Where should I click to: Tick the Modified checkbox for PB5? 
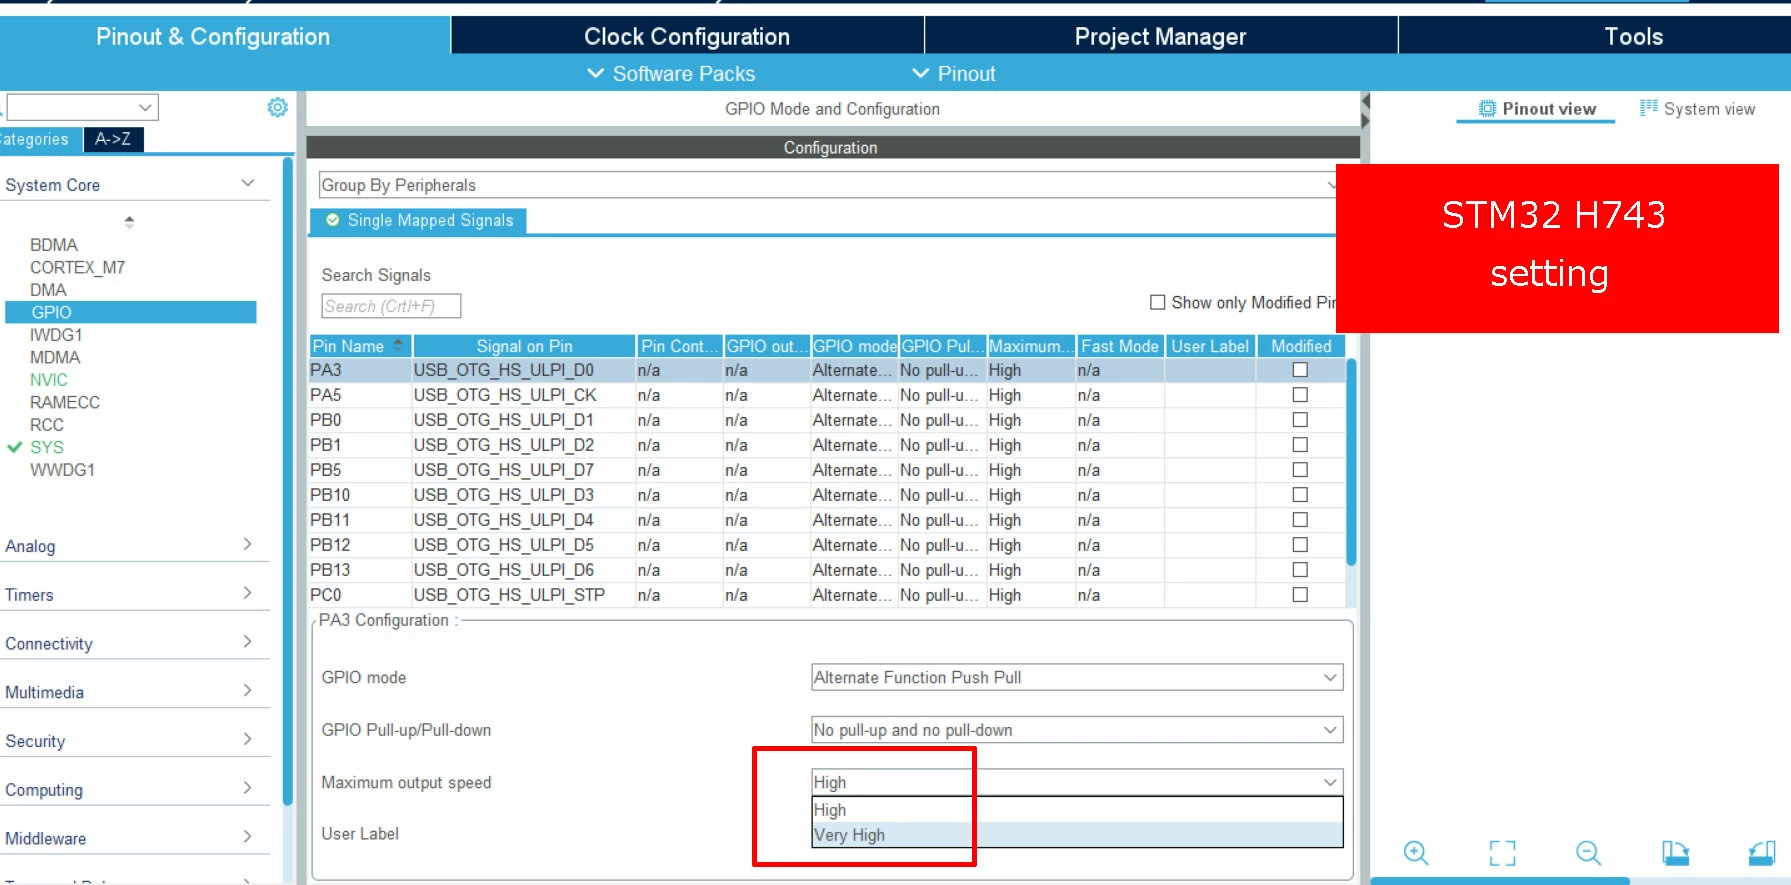(1300, 470)
